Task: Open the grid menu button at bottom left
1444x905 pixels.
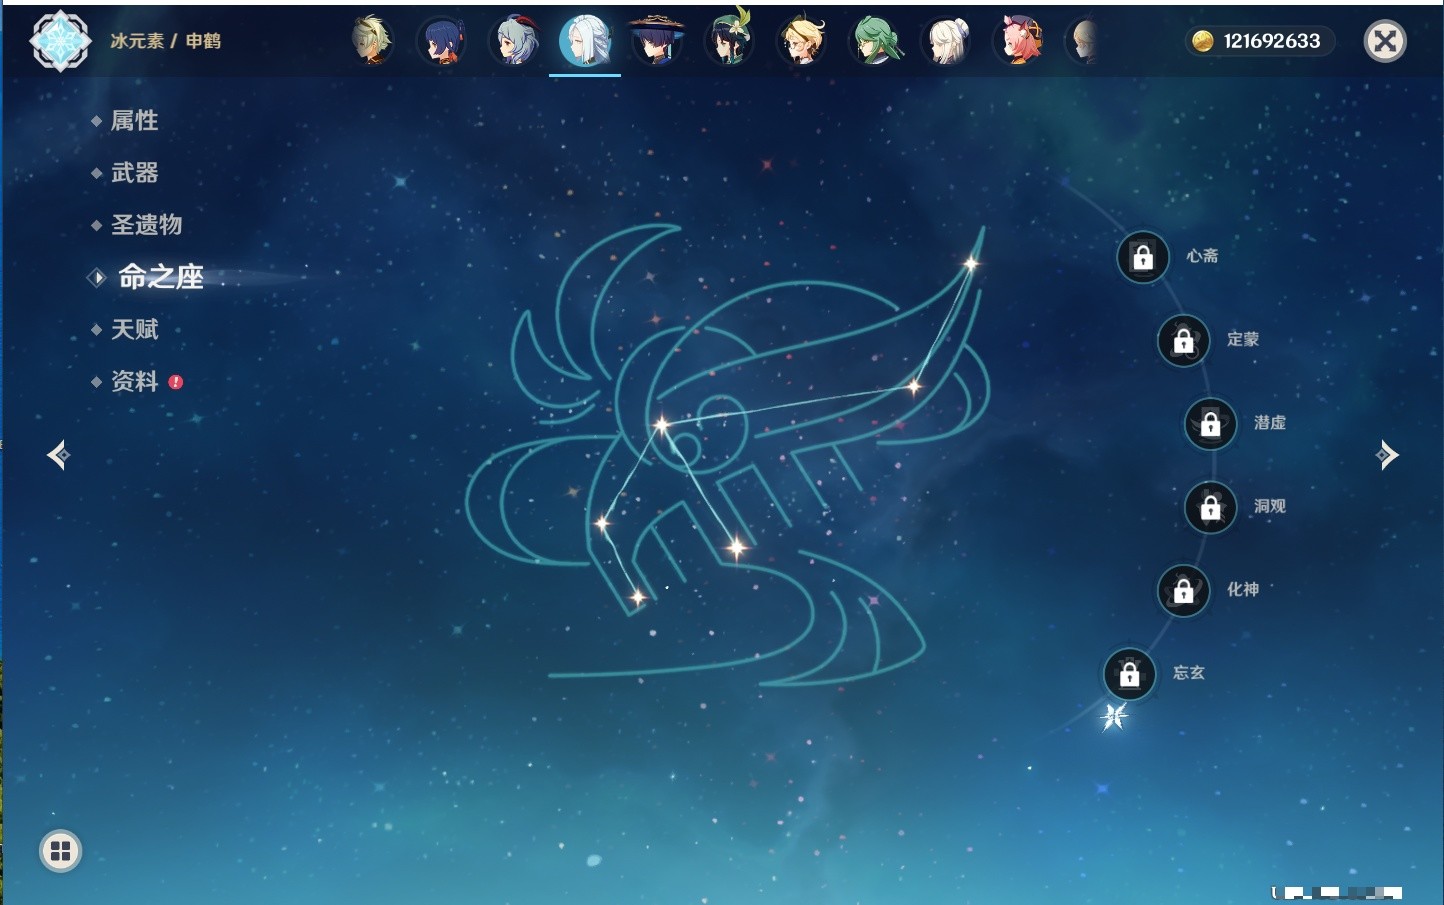Action: (x=60, y=851)
